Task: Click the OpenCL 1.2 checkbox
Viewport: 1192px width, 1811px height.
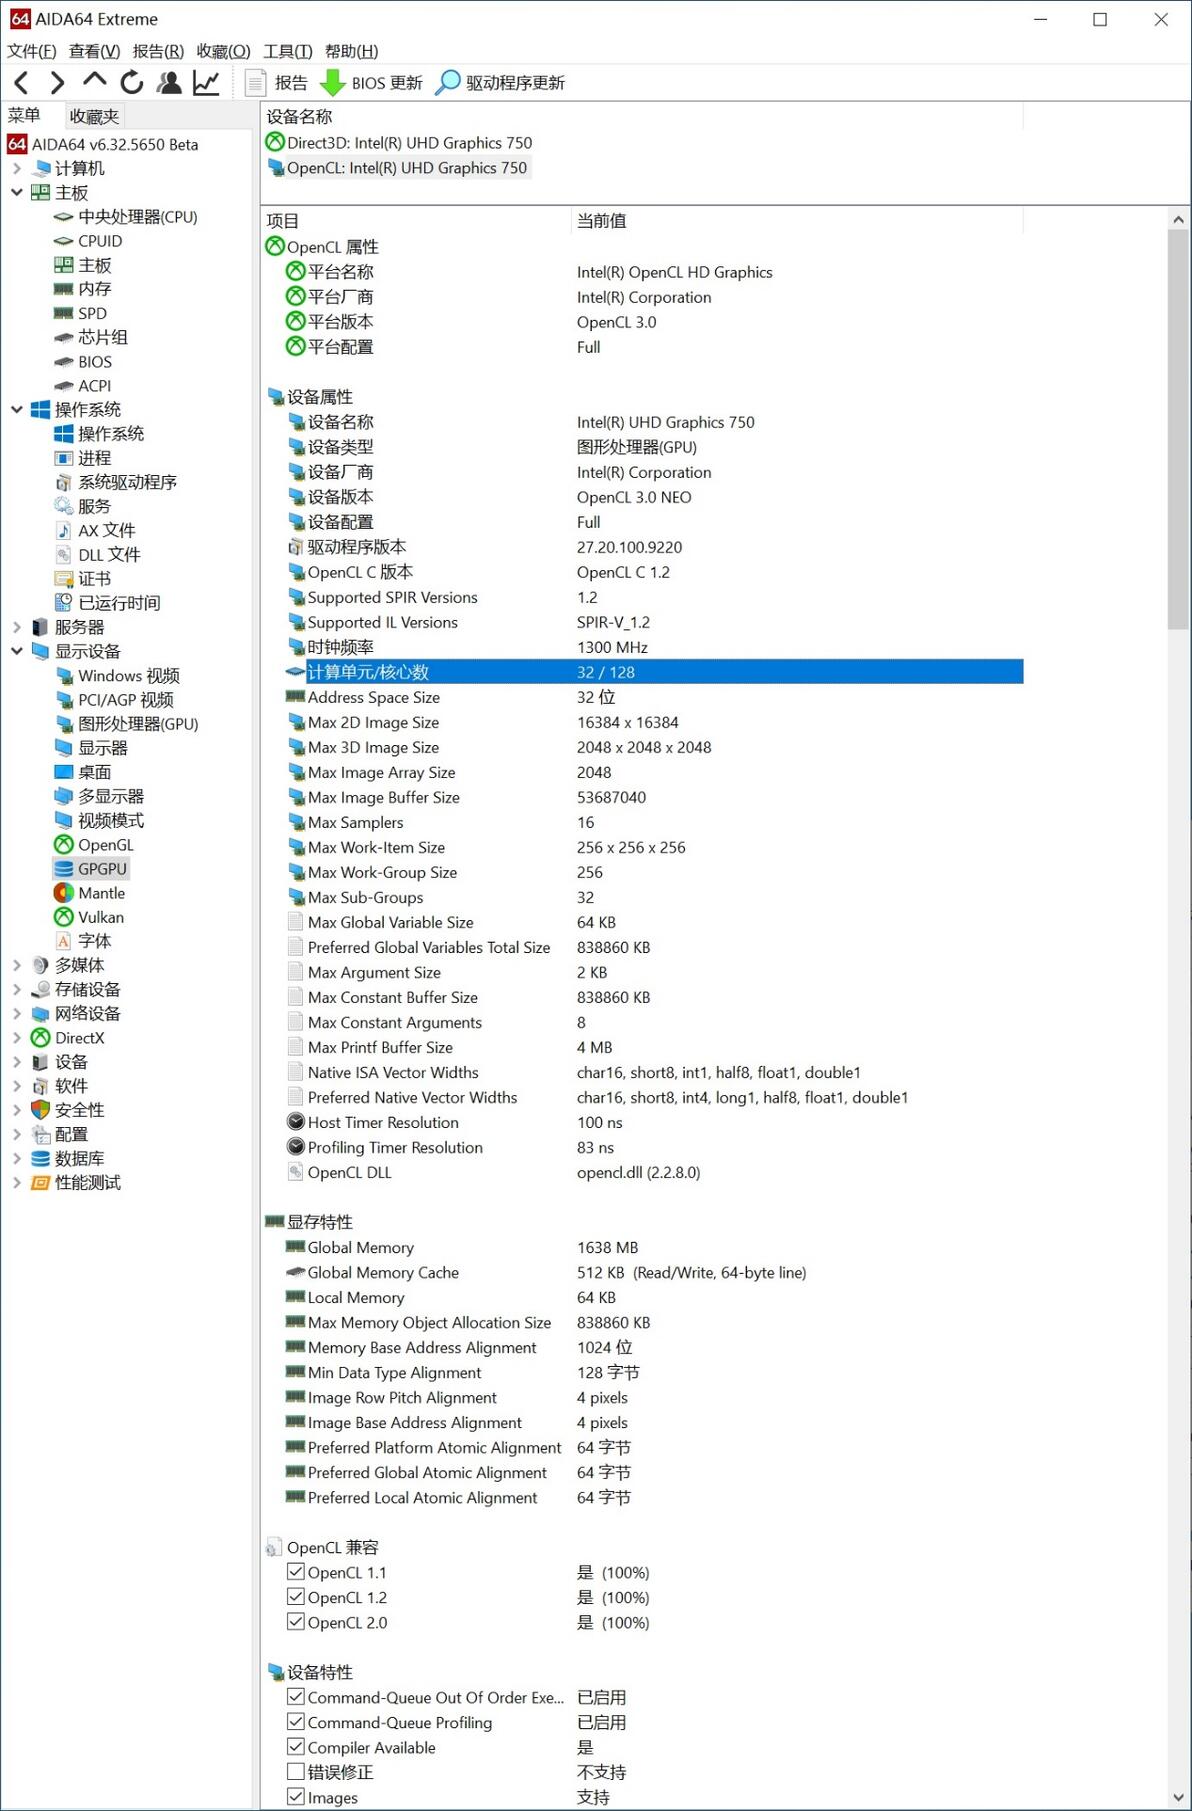Action: (296, 1597)
